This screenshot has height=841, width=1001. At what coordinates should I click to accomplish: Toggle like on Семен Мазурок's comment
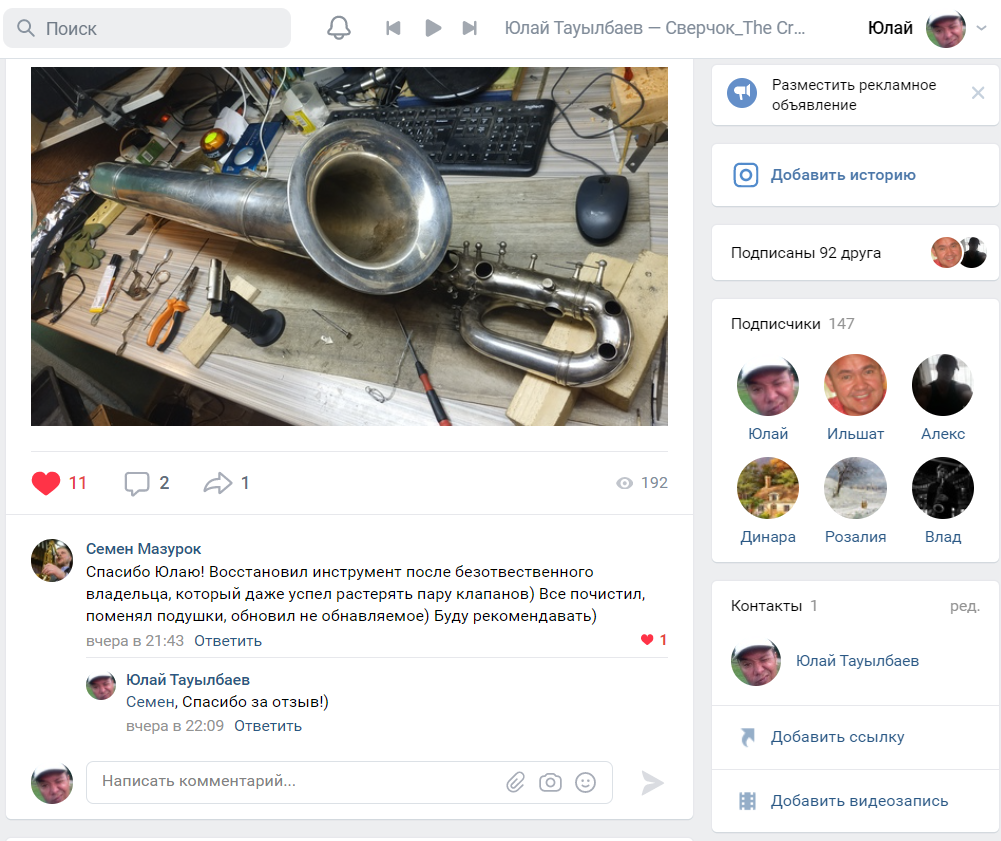click(x=648, y=640)
